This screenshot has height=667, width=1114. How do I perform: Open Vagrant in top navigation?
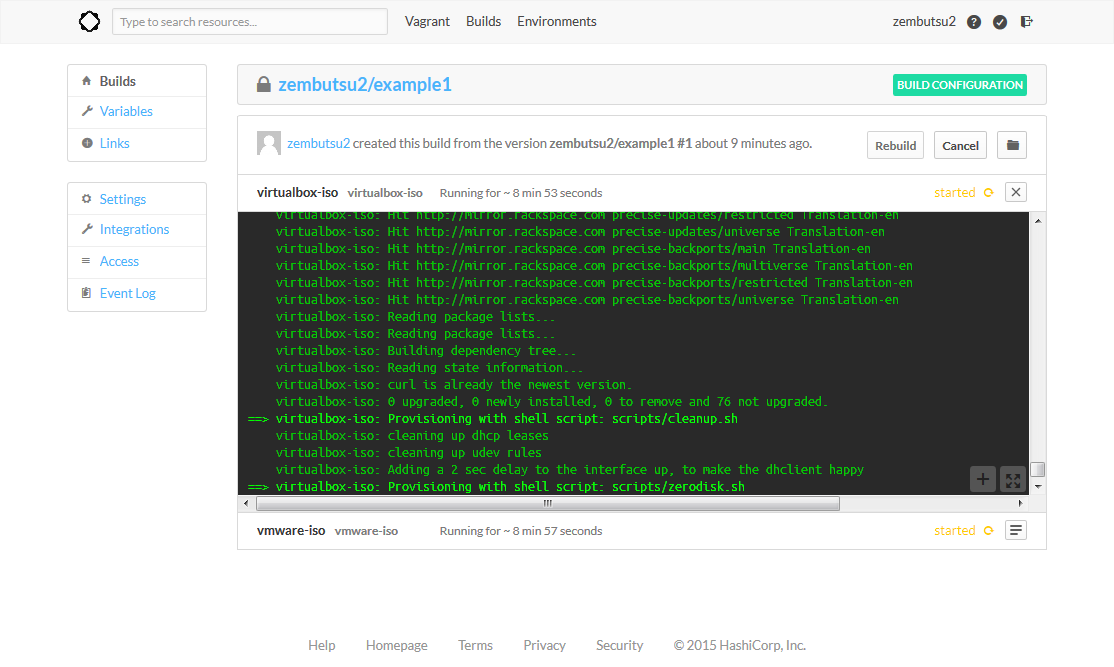click(x=427, y=21)
